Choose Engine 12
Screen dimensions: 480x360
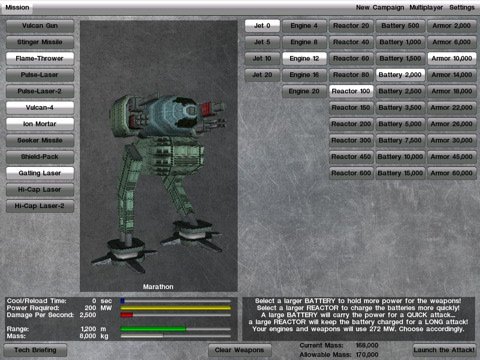tap(304, 58)
